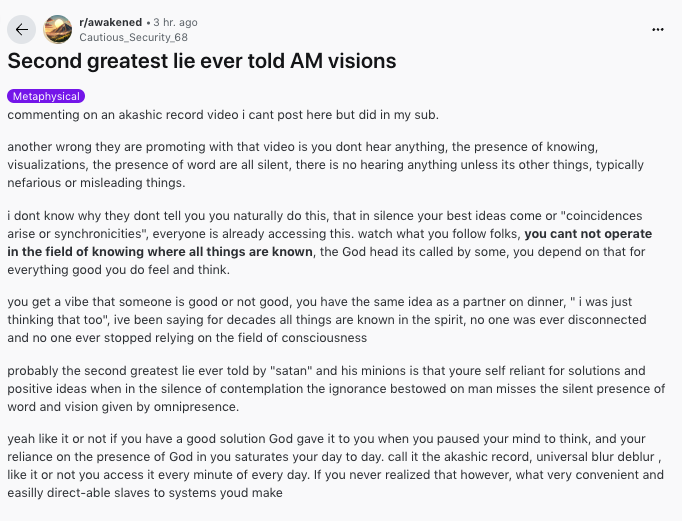Click the back arrow button

[22, 29]
